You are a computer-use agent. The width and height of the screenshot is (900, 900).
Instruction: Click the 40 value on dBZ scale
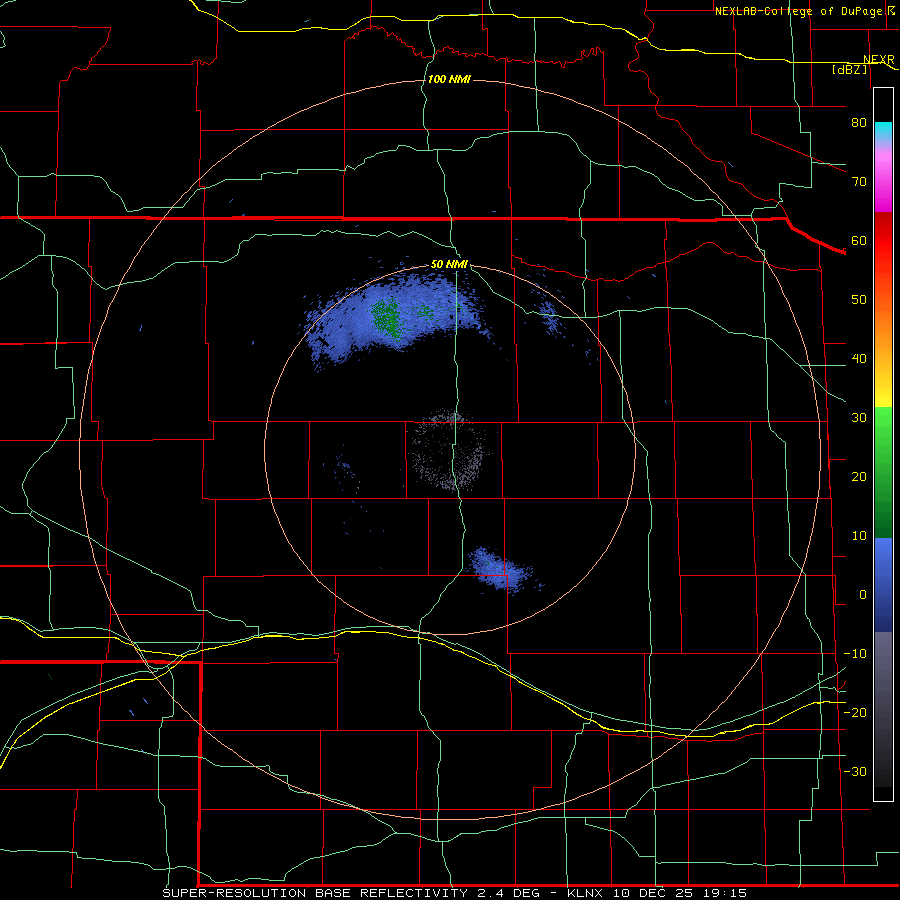pyautogui.click(x=859, y=359)
